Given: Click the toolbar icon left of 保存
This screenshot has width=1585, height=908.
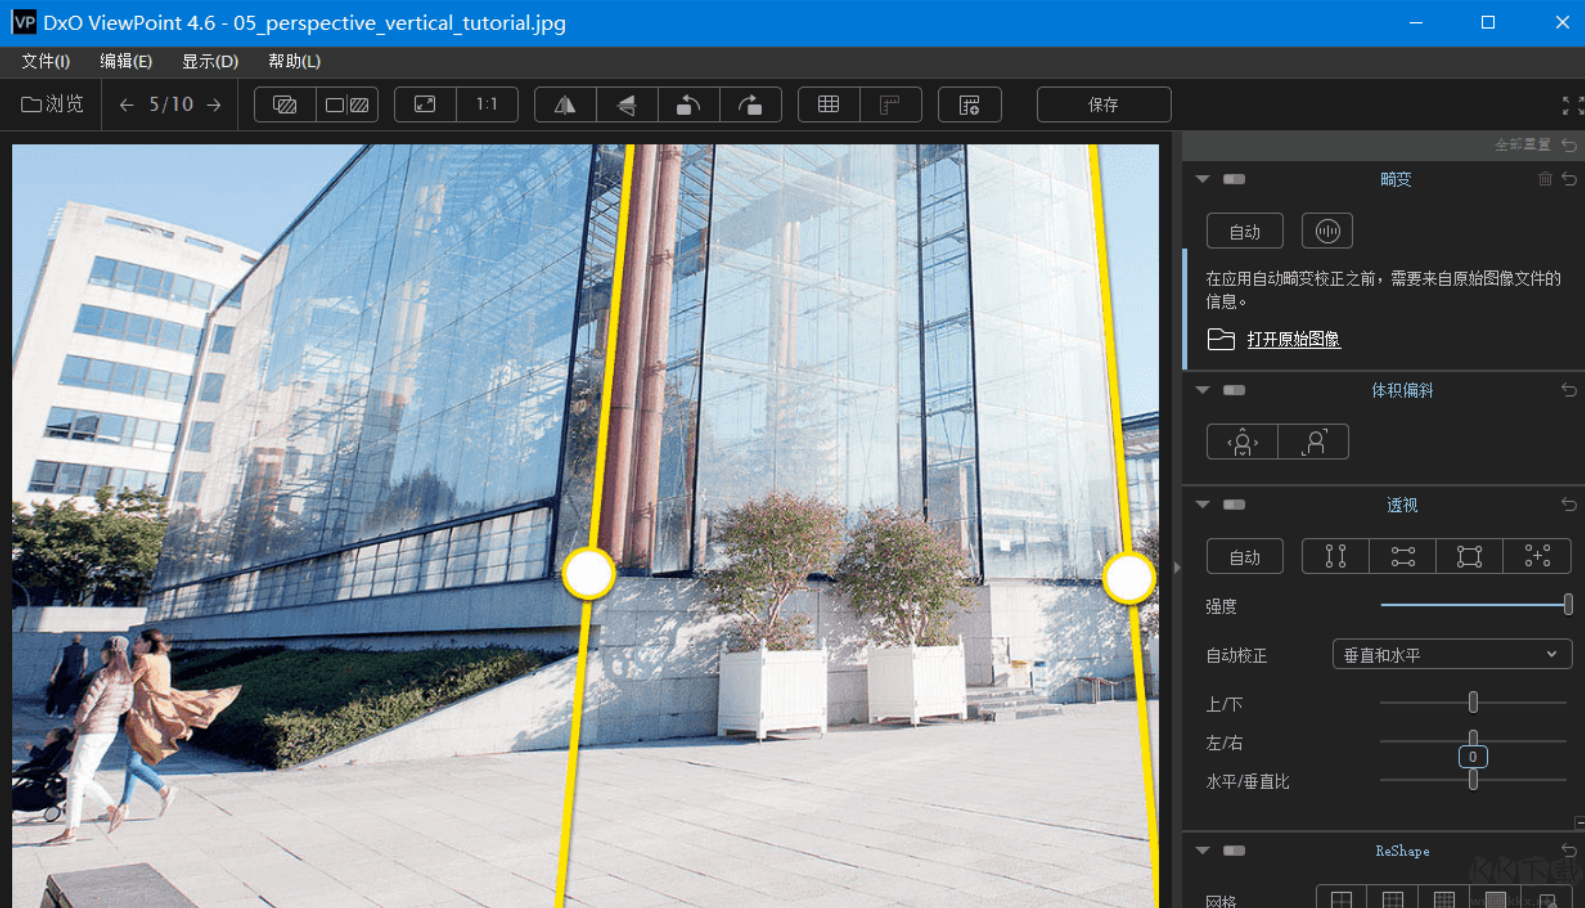Looking at the screenshot, I should [x=969, y=105].
